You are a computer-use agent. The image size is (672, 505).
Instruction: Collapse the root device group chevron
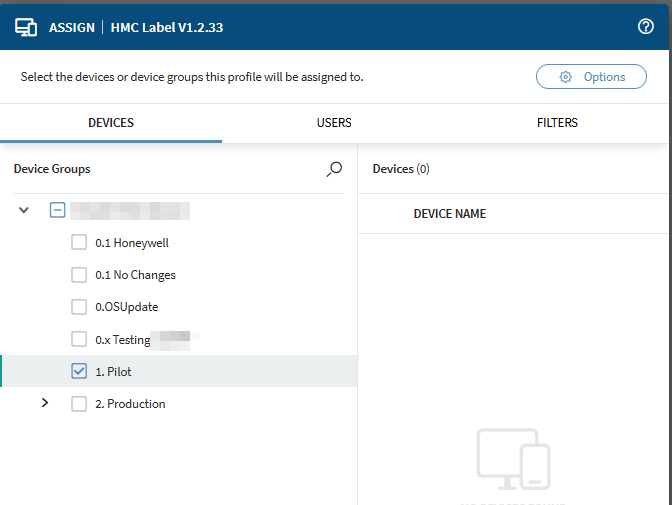click(x=24, y=211)
